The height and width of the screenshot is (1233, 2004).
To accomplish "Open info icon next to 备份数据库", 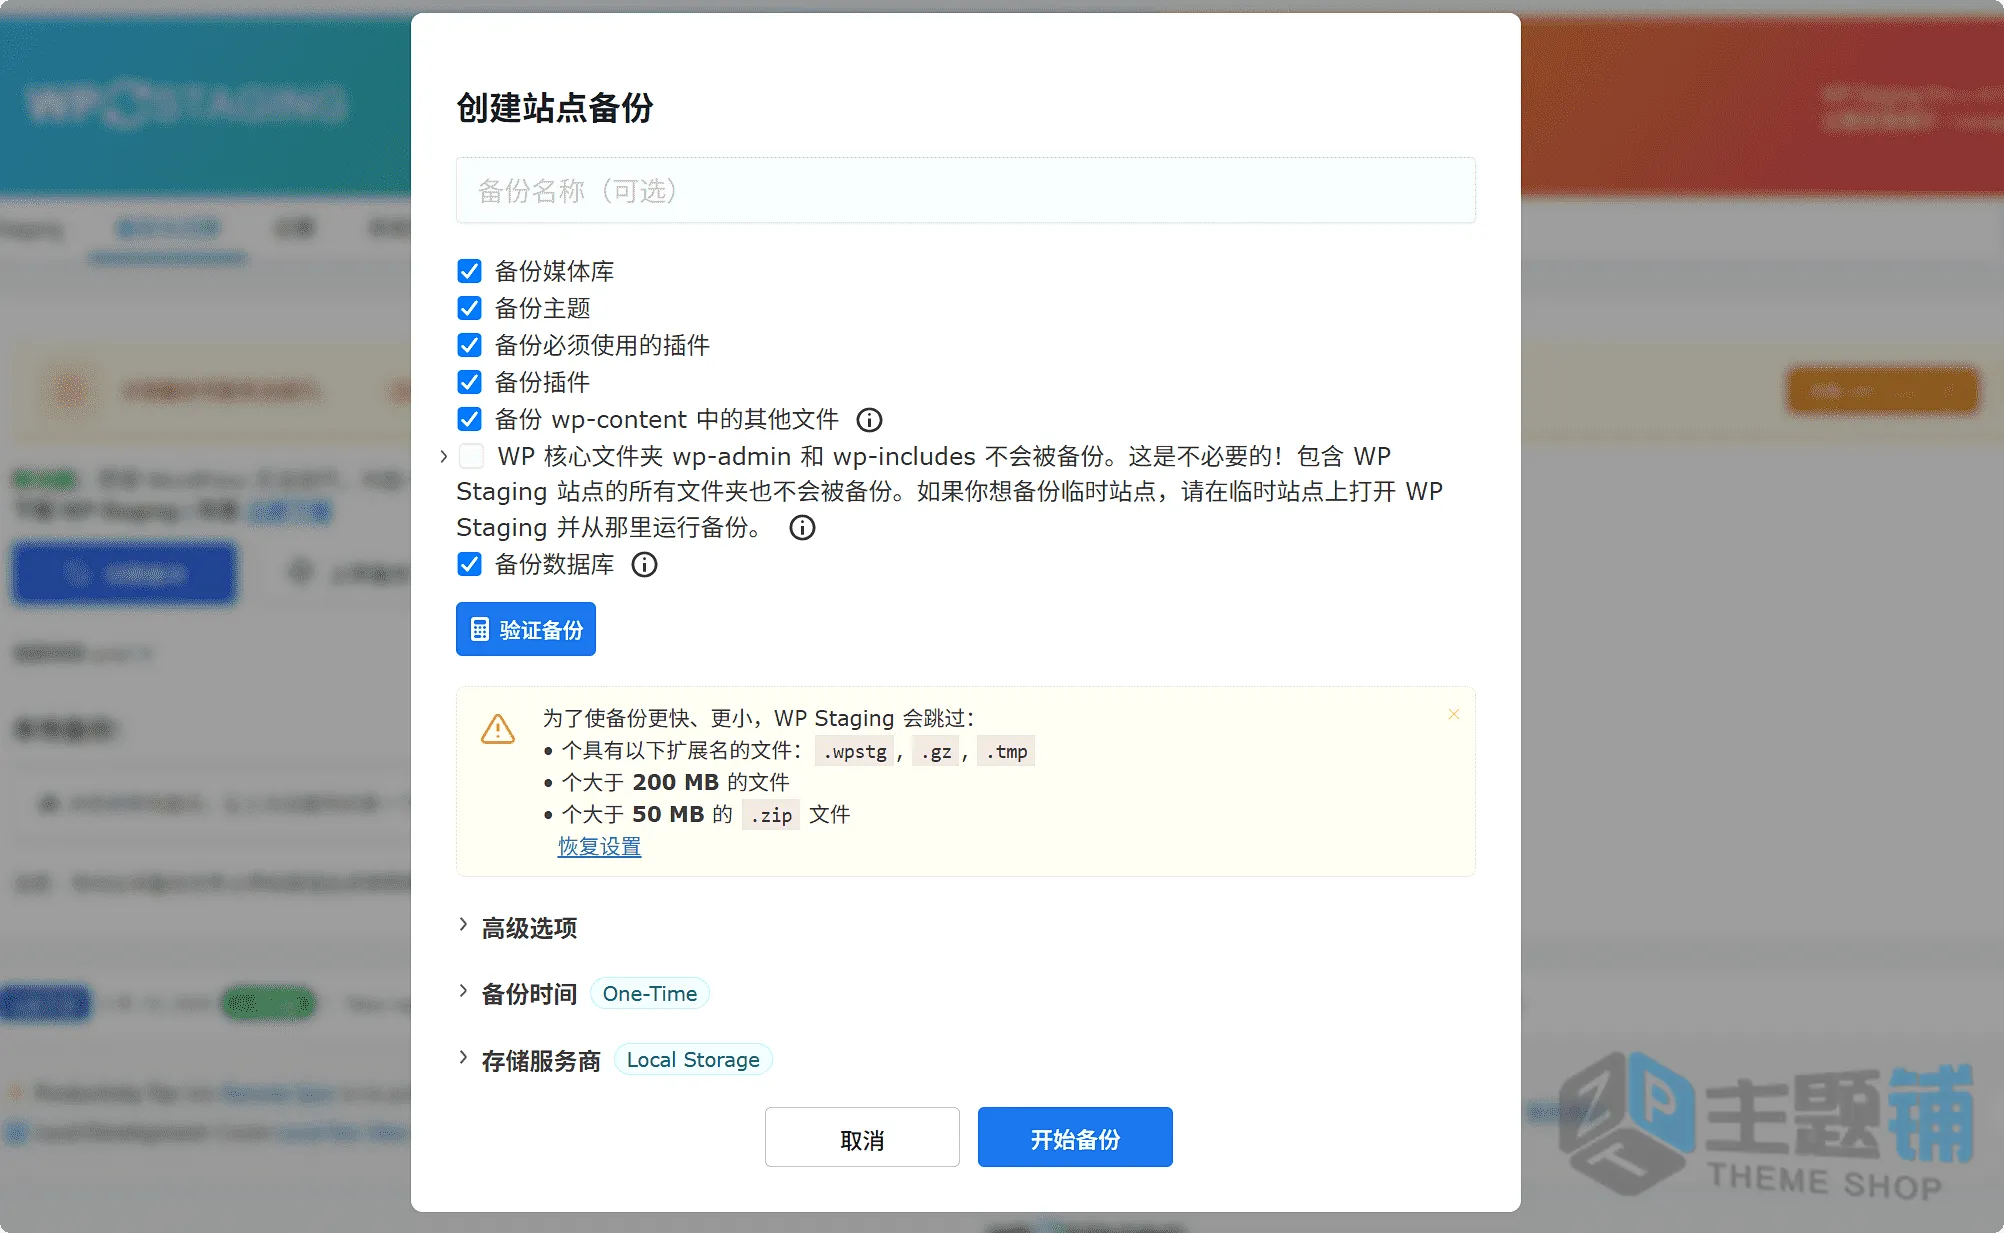I will point(644,565).
